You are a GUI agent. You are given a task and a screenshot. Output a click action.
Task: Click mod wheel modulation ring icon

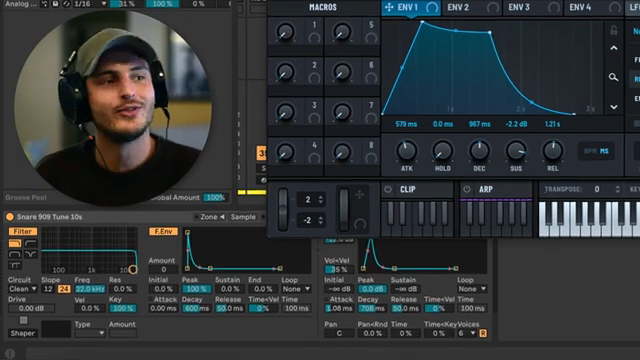click(360, 224)
